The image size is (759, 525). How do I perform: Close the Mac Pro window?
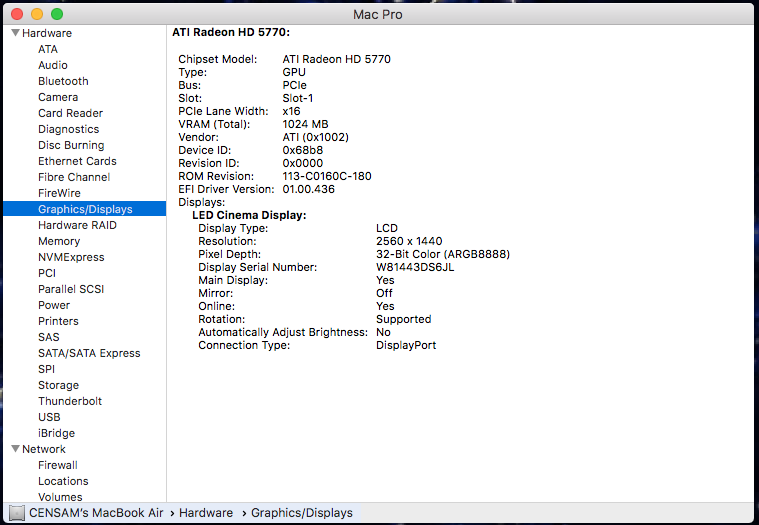(17, 14)
